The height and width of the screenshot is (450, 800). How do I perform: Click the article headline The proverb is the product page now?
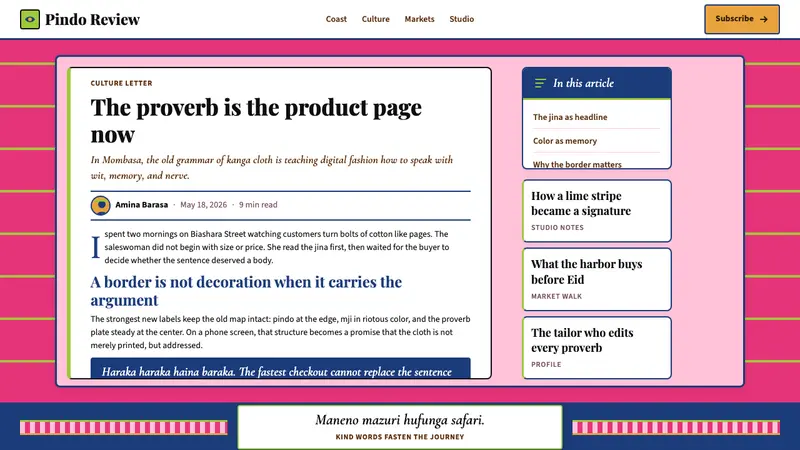click(256, 120)
